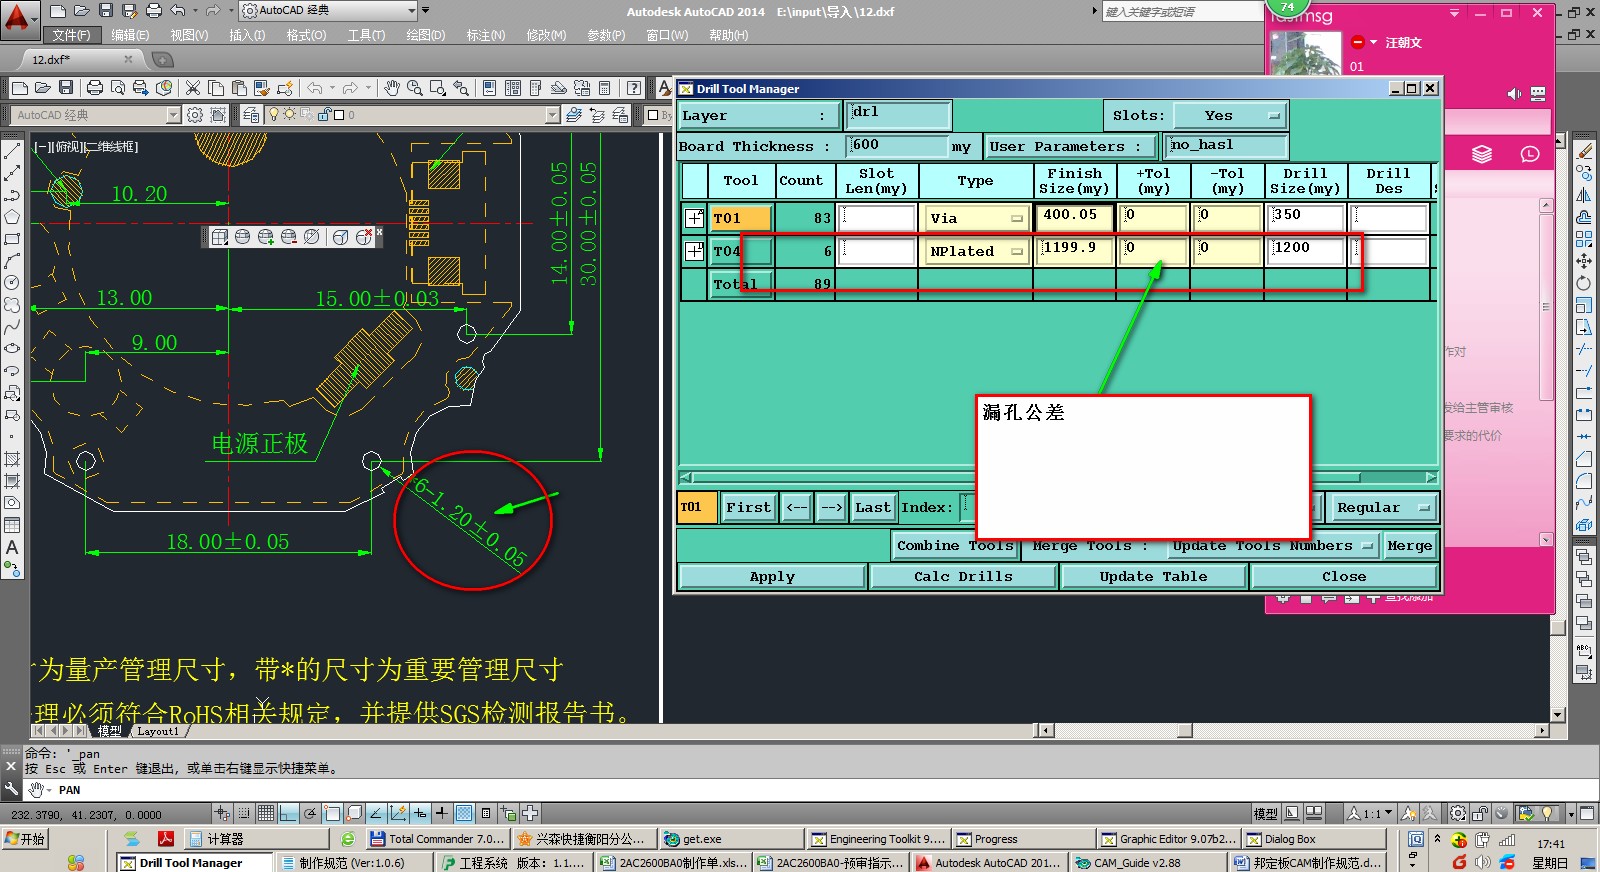
Task: Toggle Ortho mode in status bar
Action: [288, 813]
